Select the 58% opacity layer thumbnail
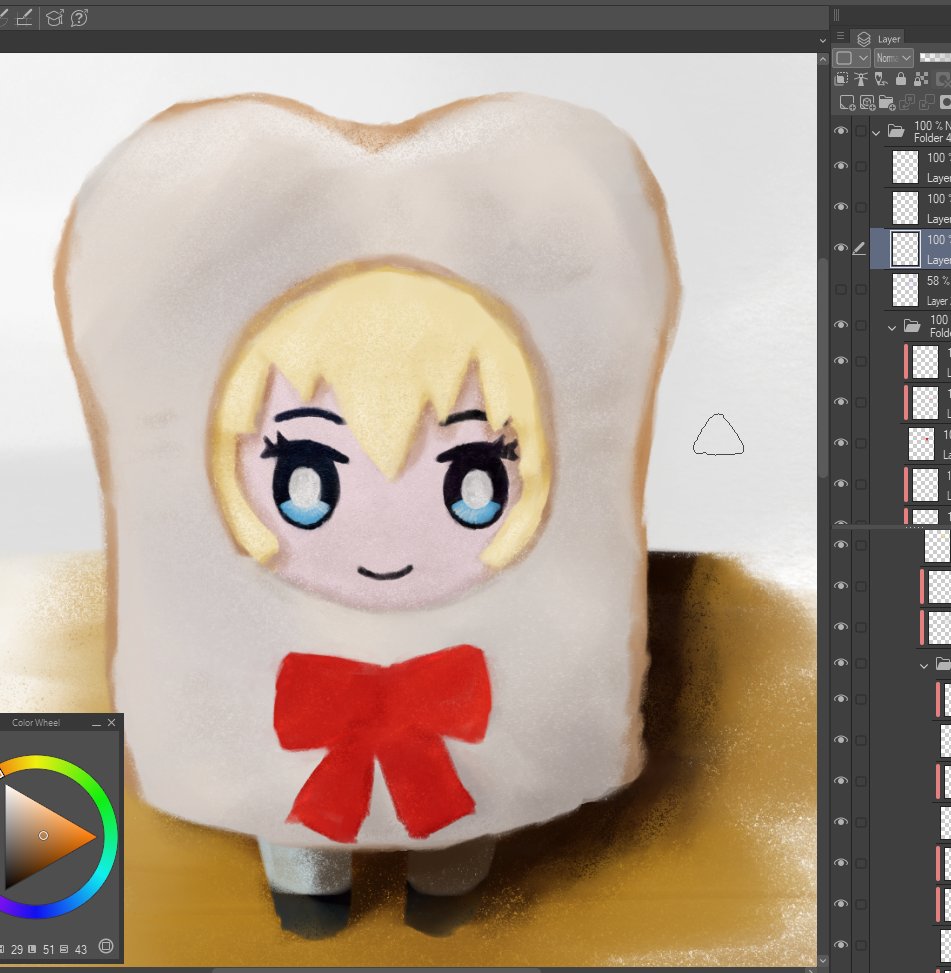951x973 pixels. click(905, 290)
